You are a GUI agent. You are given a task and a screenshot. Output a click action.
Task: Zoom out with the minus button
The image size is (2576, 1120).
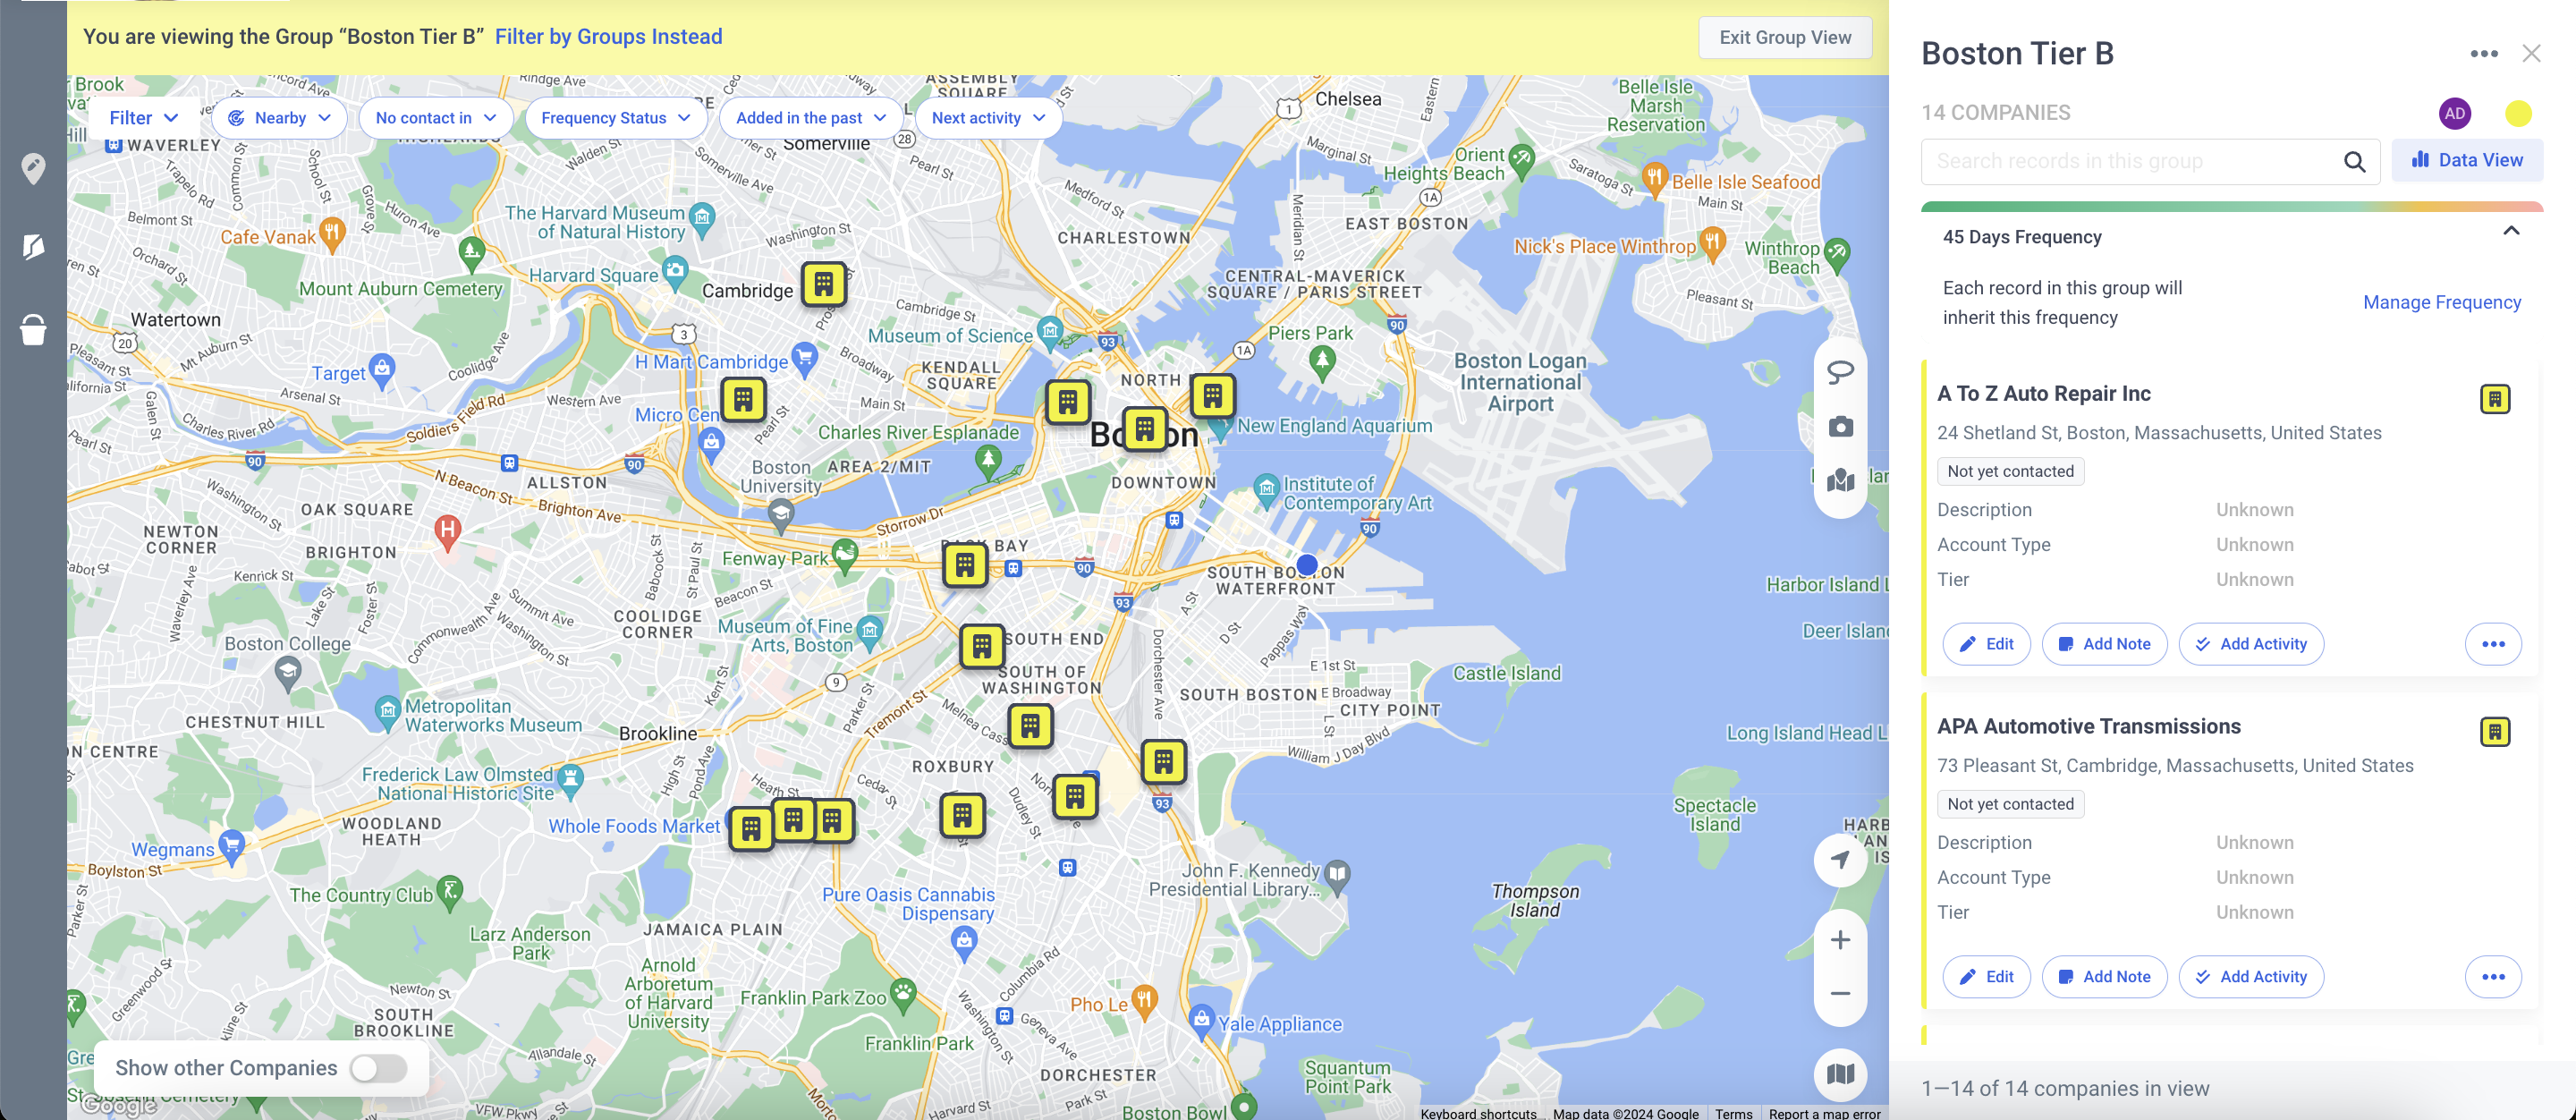click(1840, 993)
